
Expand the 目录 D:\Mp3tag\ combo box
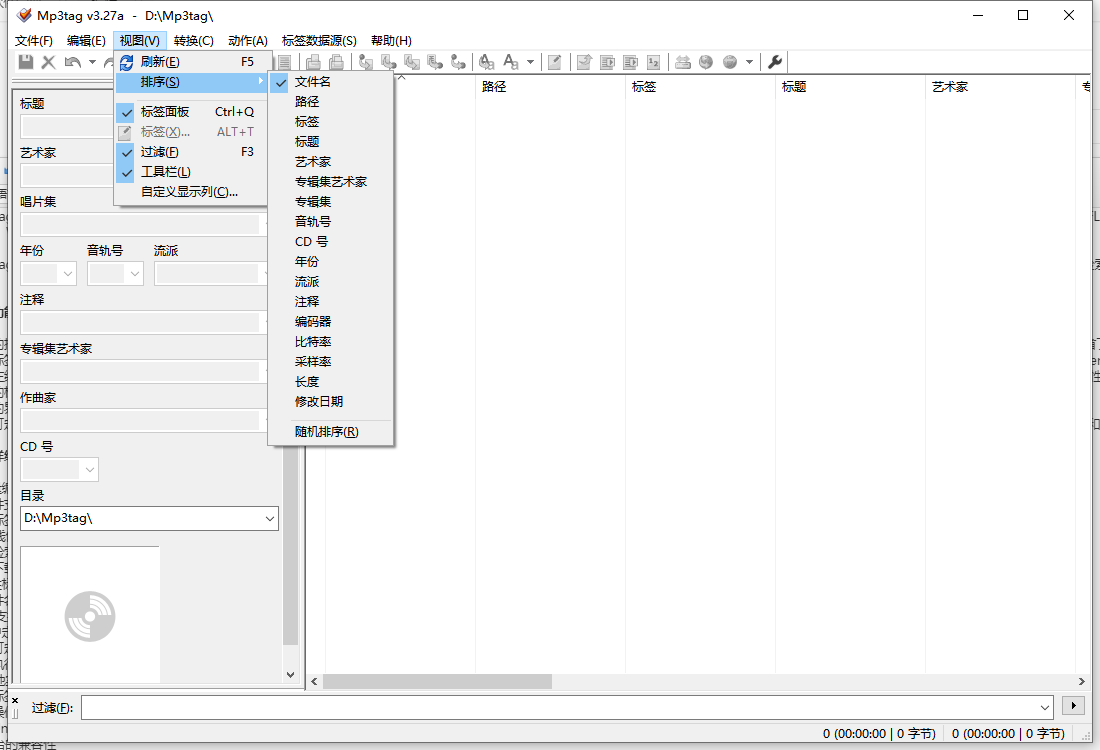point(269,518)
